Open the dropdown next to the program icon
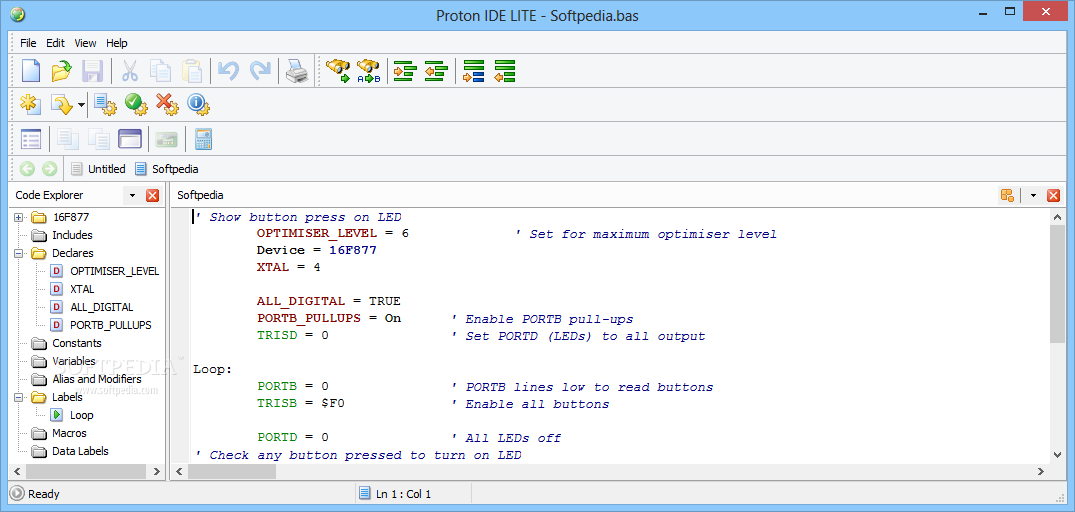The image size is (1075, 512). click(x=82, y=105)
